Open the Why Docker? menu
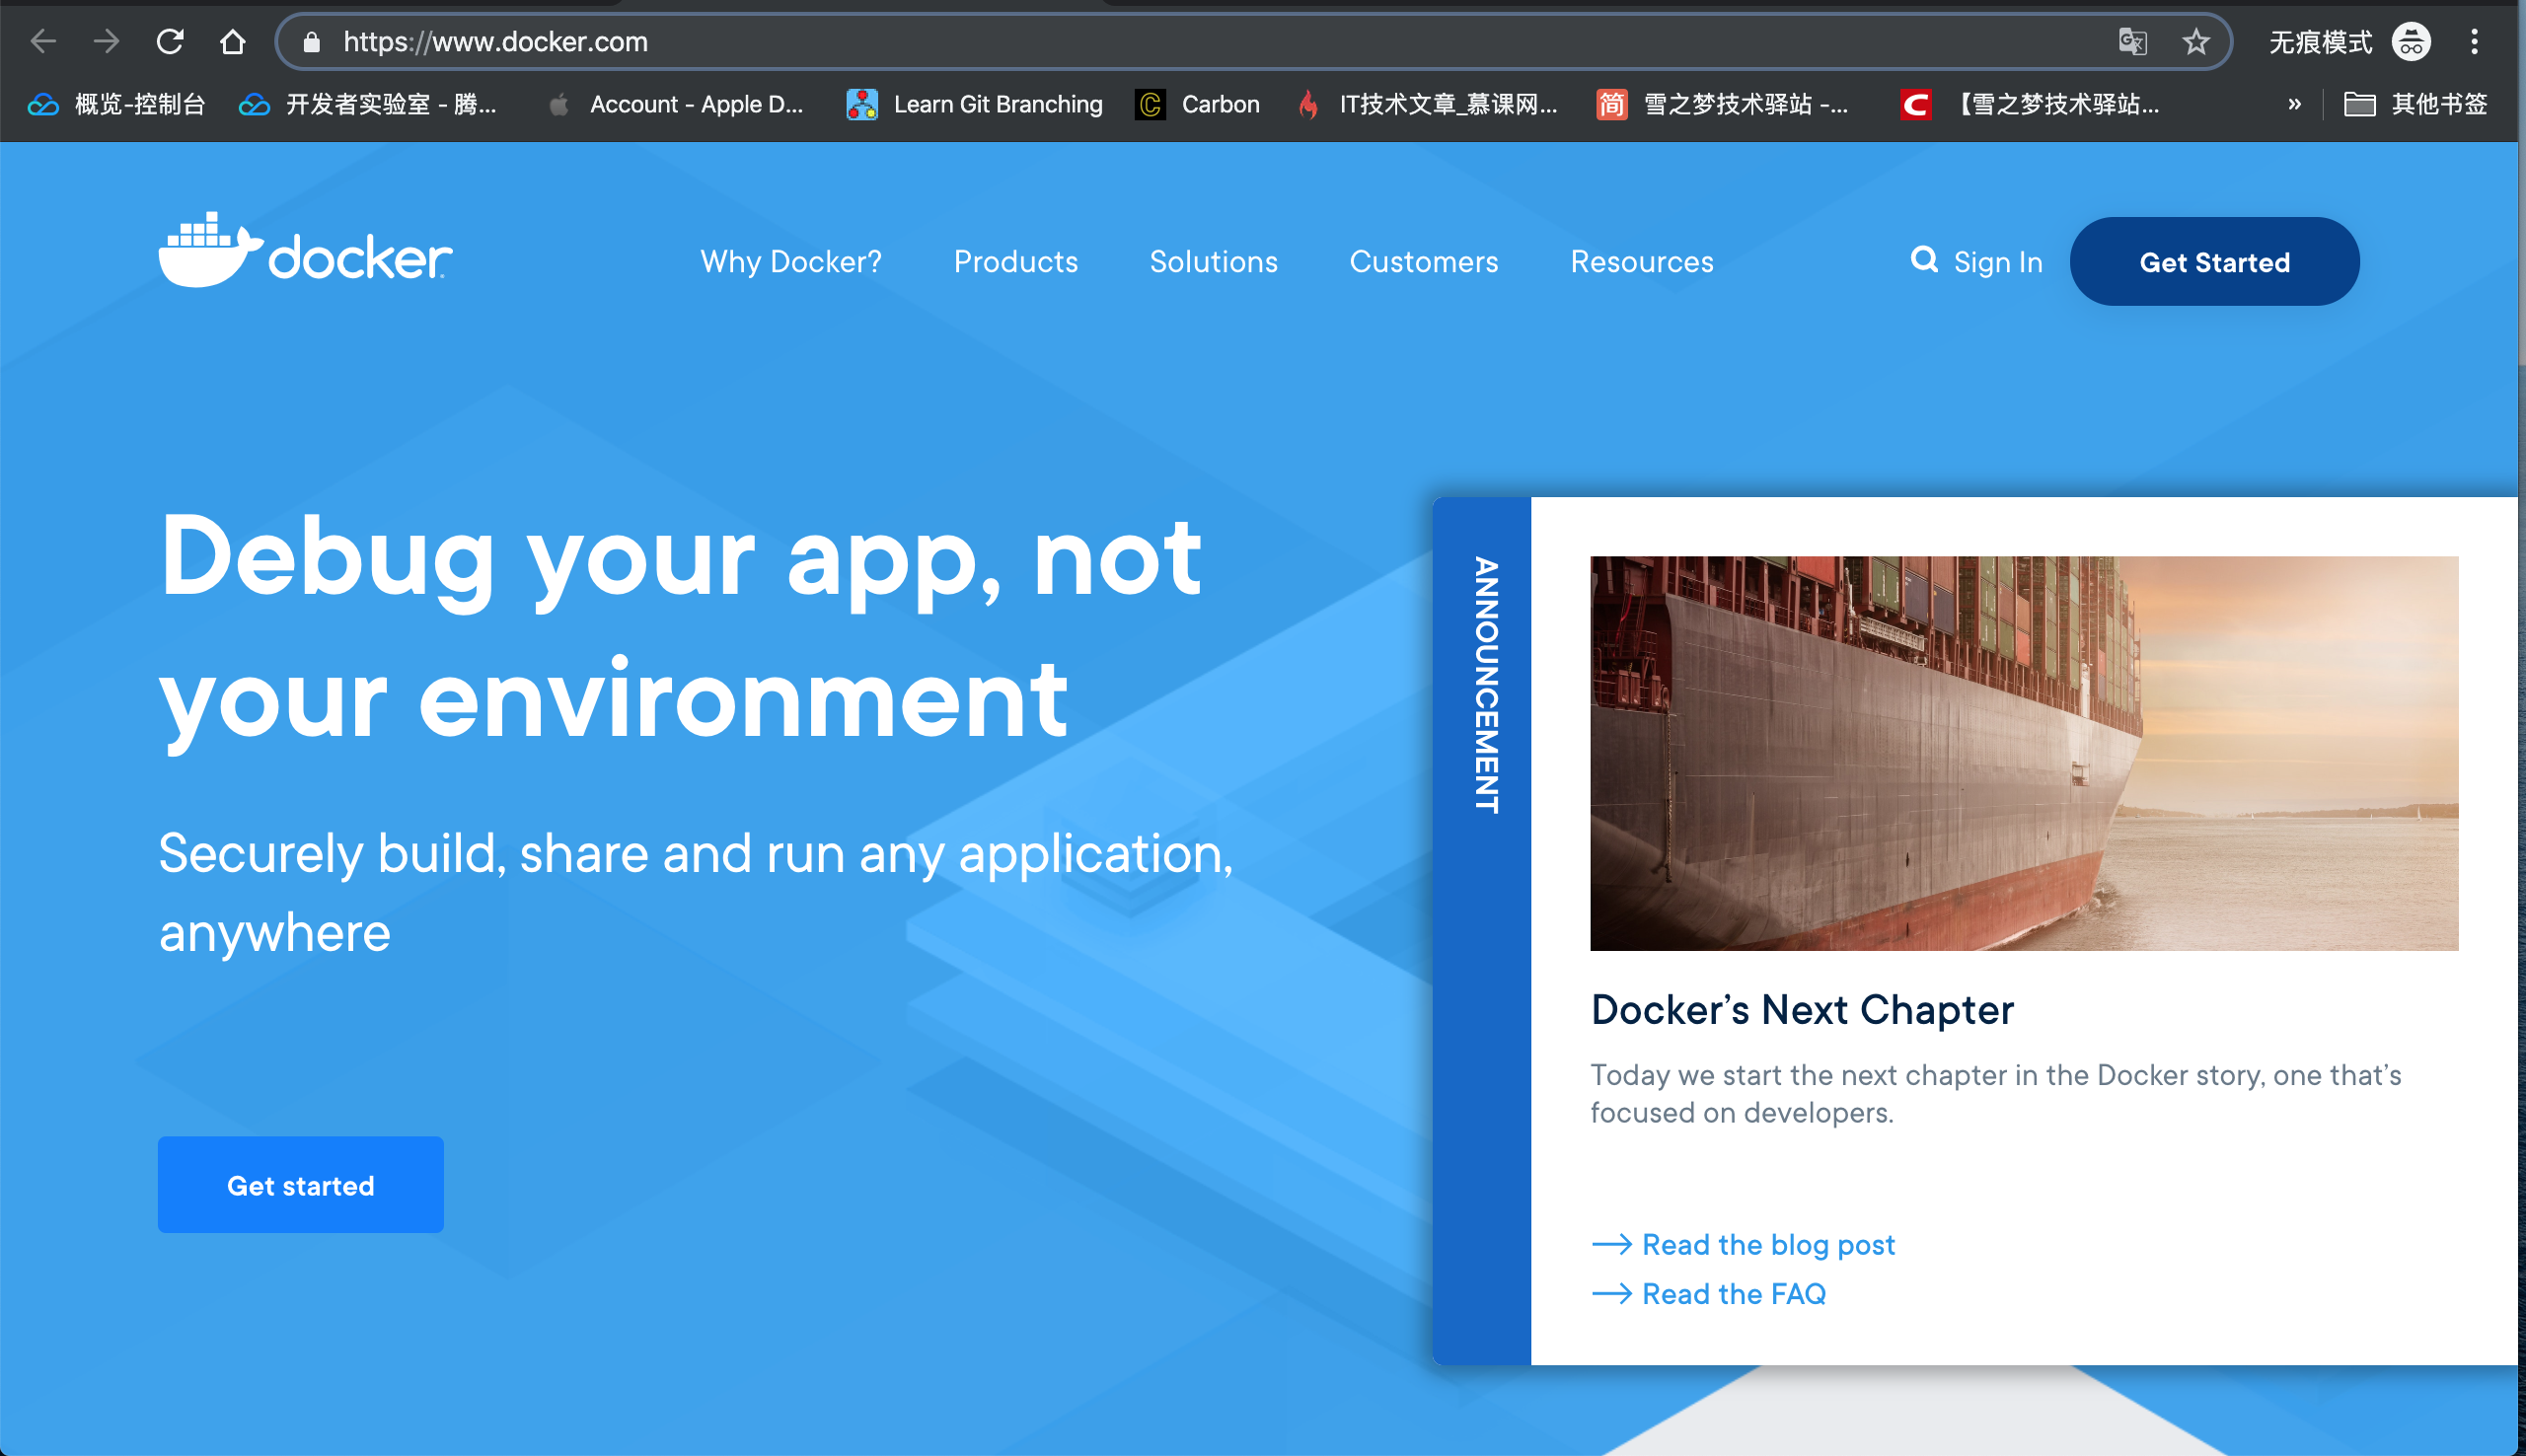 [x=790, y=262]
